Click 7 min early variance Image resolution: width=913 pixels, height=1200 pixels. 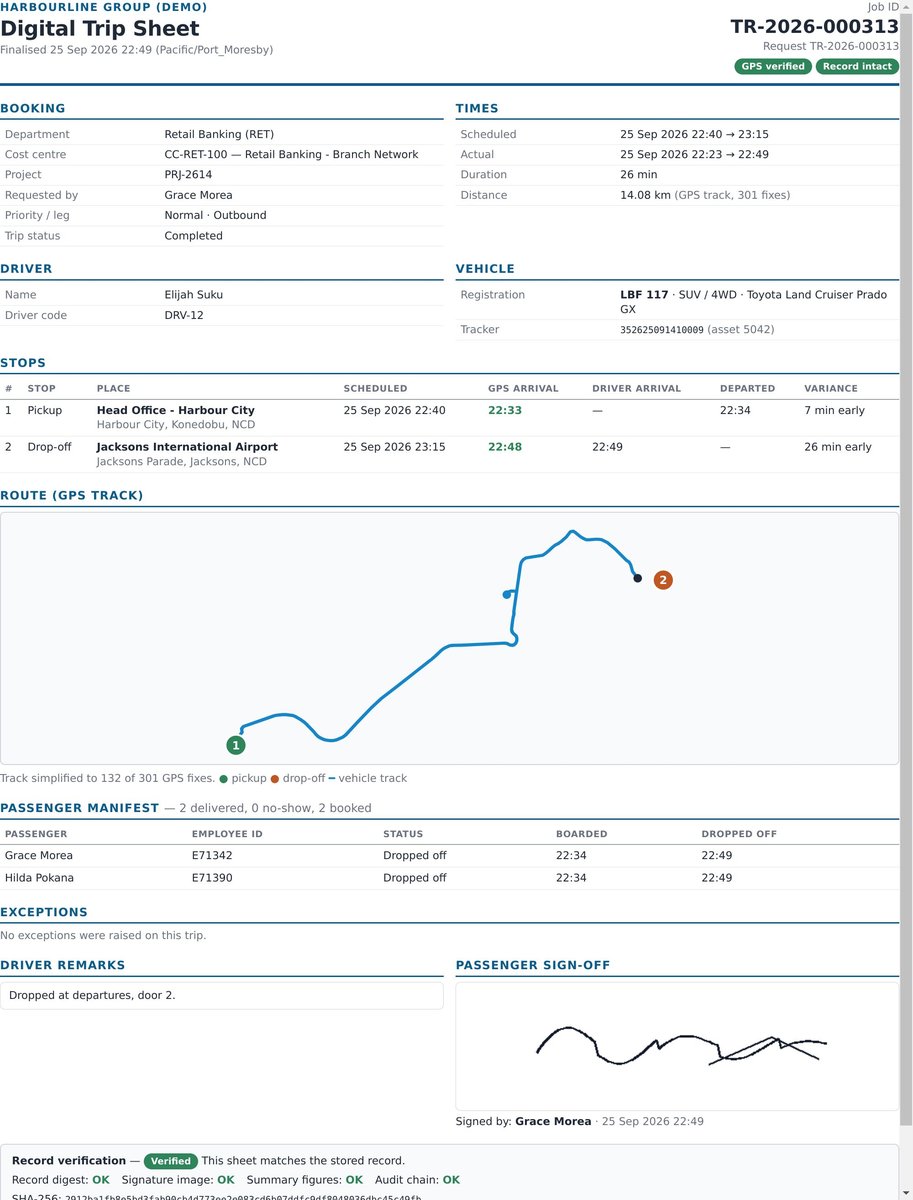pos(835,410)
